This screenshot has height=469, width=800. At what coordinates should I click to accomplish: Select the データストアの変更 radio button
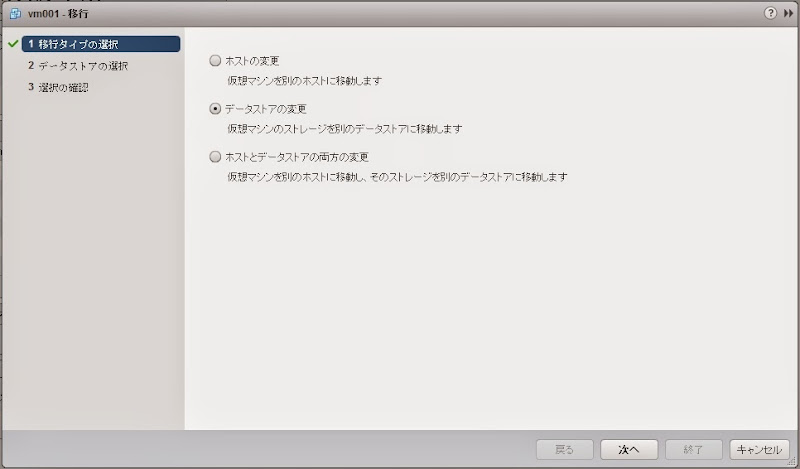[x=215, y=109]
